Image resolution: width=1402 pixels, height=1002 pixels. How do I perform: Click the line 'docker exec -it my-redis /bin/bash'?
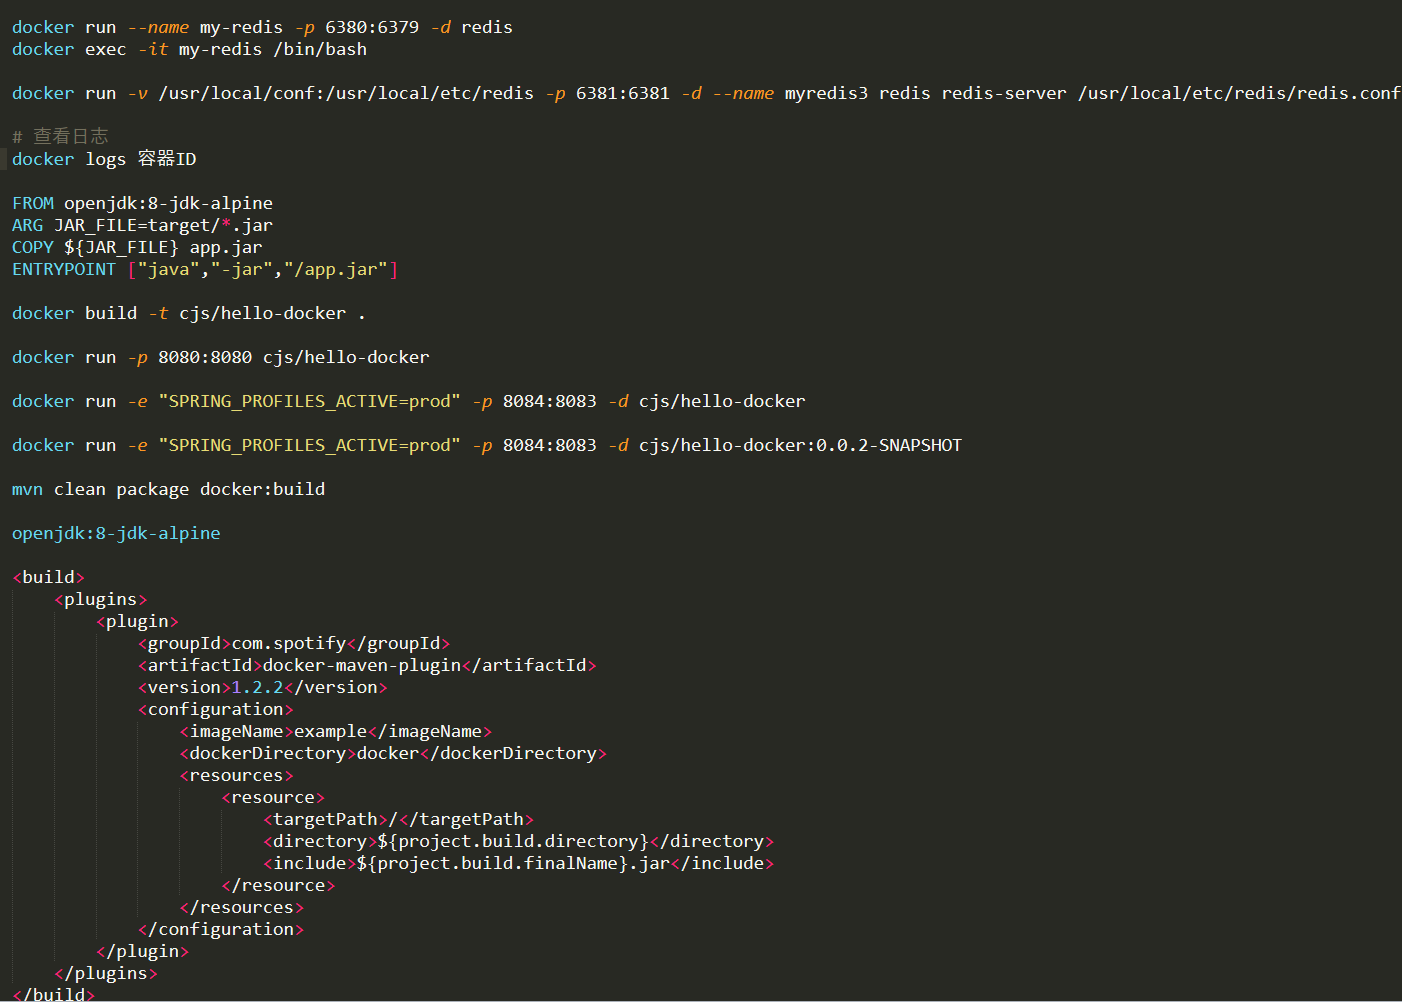coord(189,49)
